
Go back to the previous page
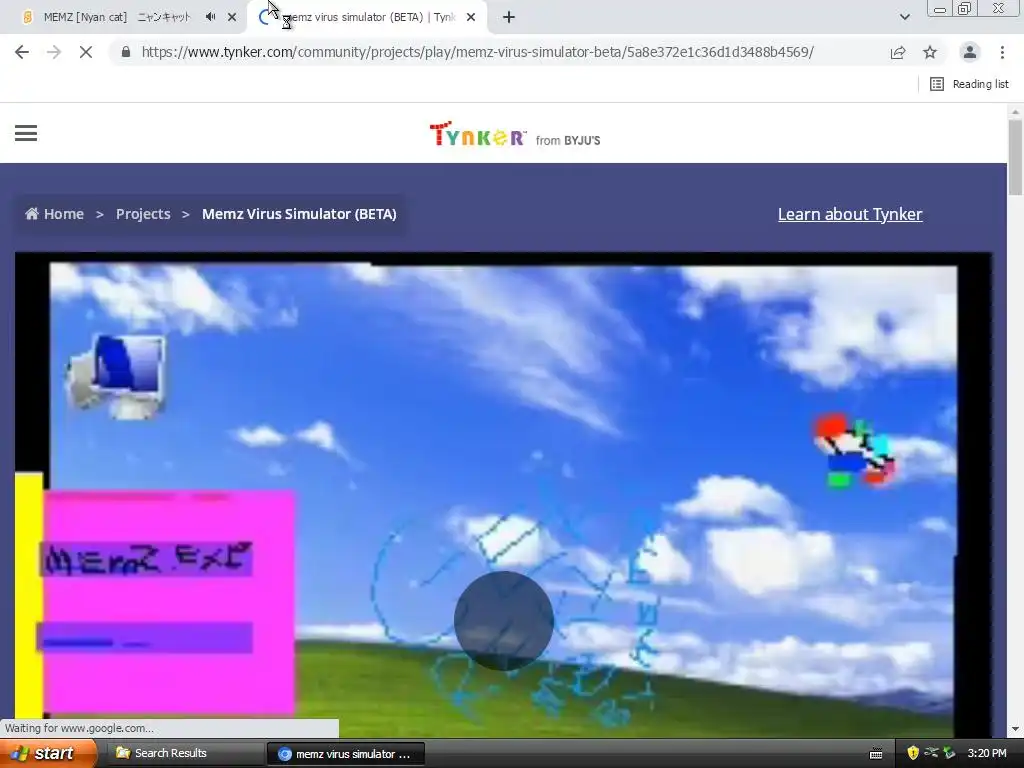pos(22,52)
